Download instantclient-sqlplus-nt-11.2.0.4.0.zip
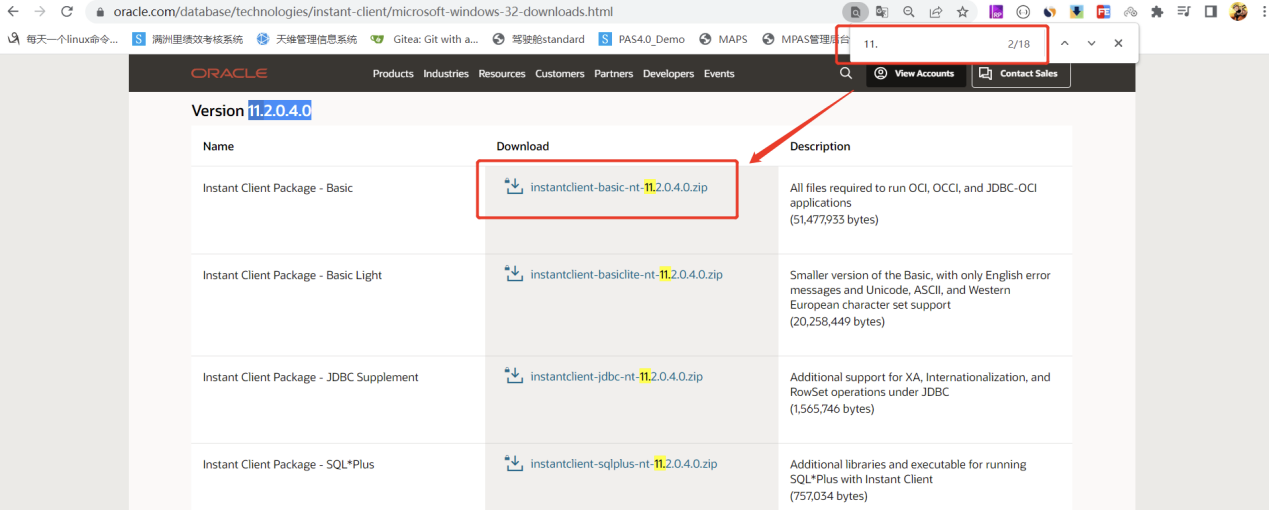This screenshot has width=1269, height=510. [623, 464]
